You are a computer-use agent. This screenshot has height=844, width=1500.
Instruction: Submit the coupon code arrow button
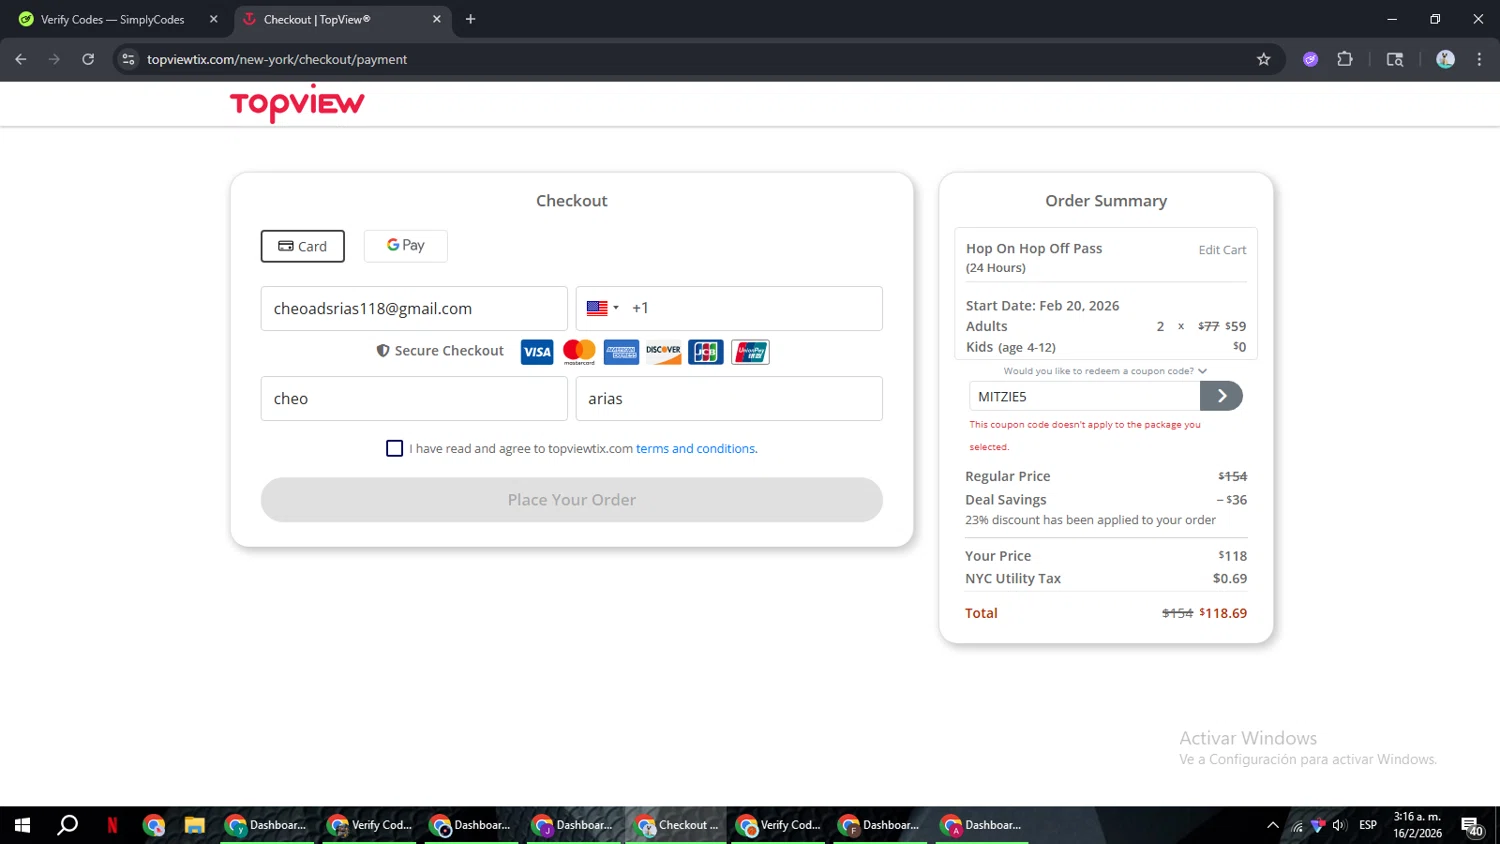1221,396
